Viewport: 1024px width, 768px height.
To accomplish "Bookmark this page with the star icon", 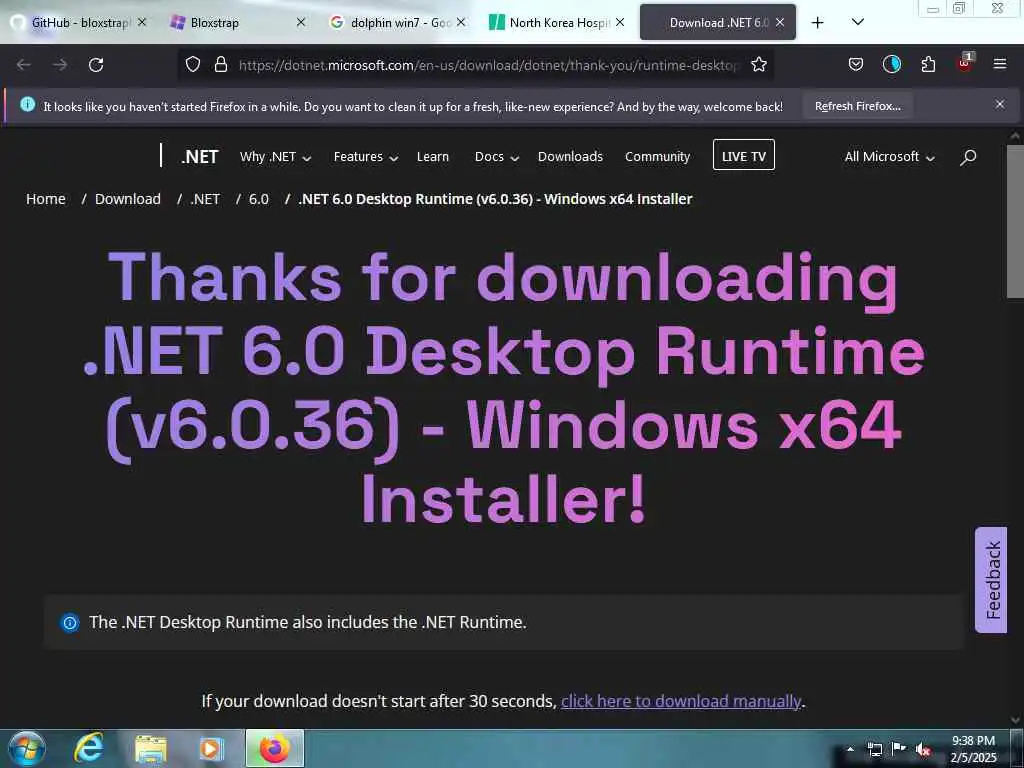I will (758, 64).
